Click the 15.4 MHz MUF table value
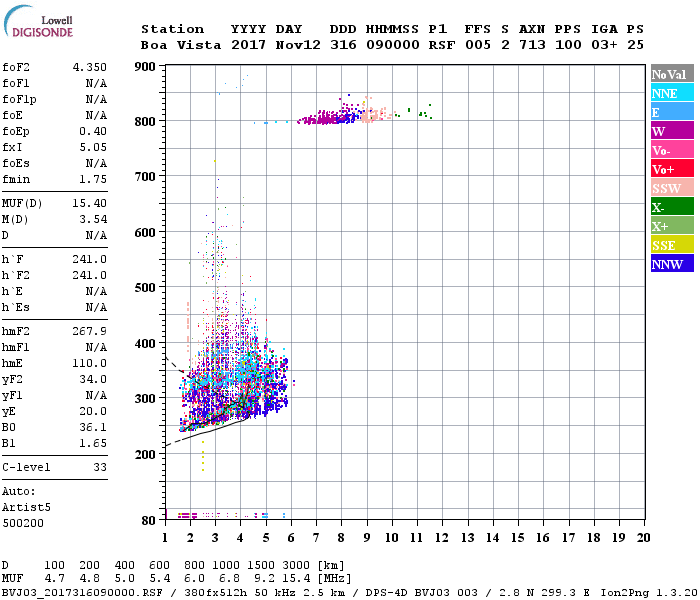 pos(296,579)
